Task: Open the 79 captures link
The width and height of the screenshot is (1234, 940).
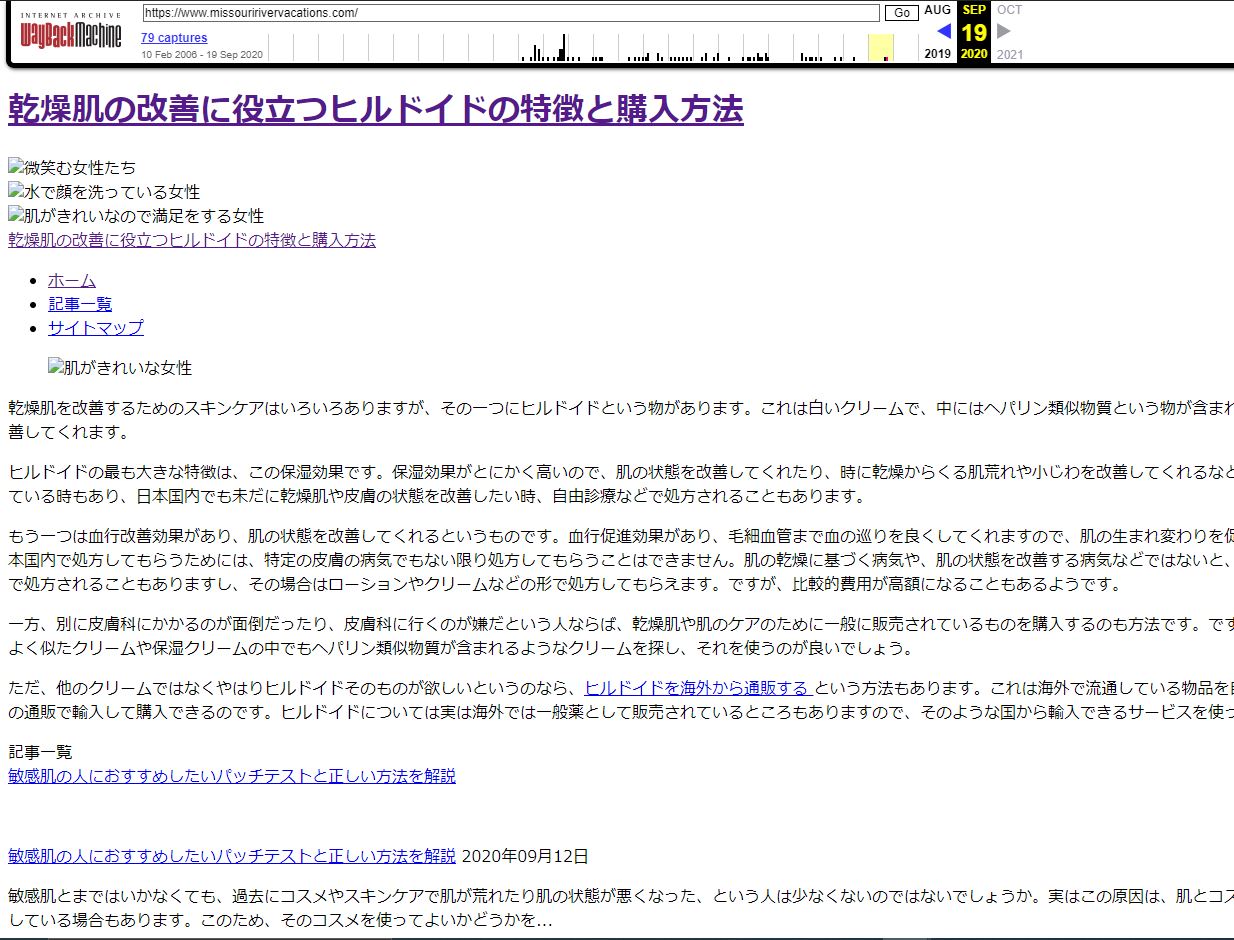Action: tap(174, 38)
